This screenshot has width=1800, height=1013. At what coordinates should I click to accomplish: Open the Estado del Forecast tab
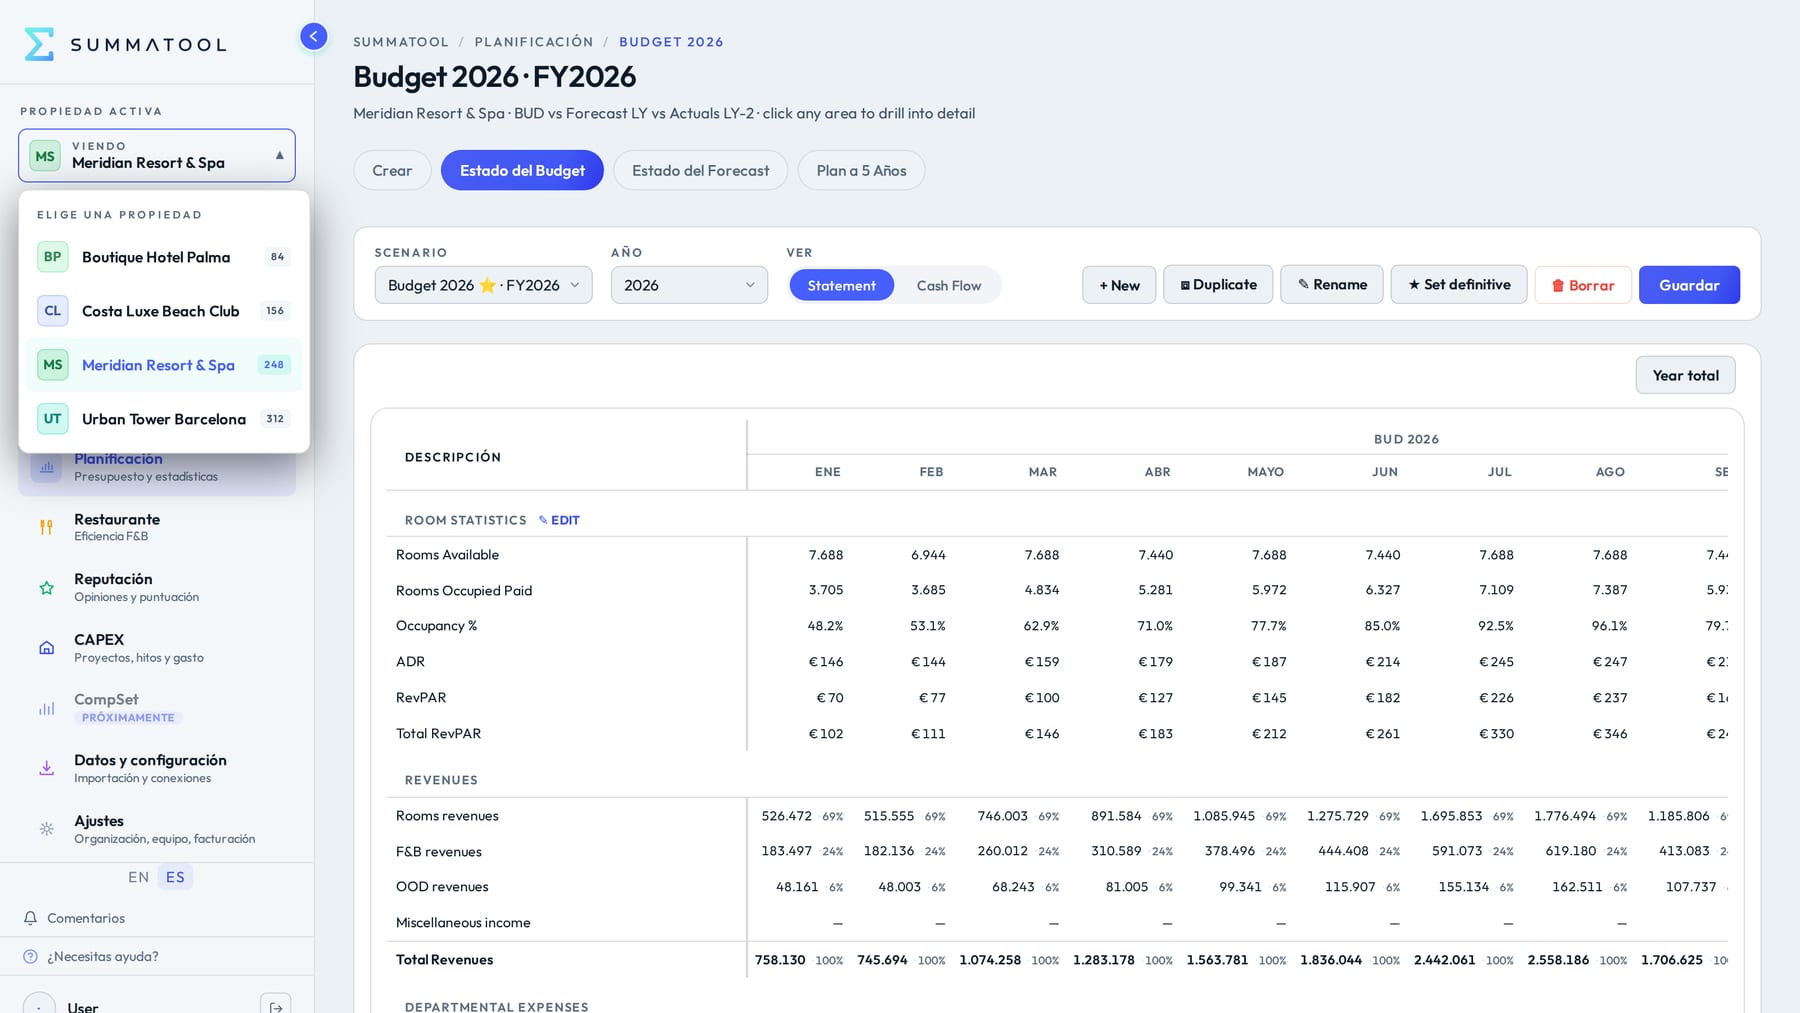(x=700, y=170)
